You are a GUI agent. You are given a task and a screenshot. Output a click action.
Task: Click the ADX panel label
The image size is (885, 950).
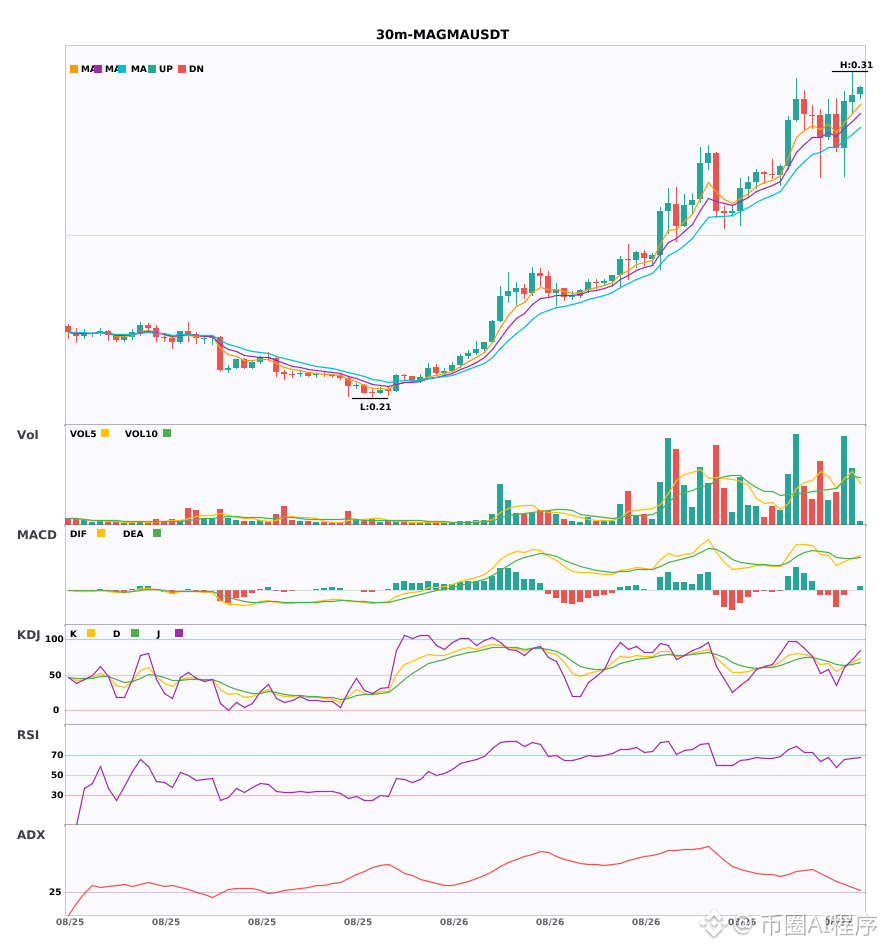[x=31, y=834]
